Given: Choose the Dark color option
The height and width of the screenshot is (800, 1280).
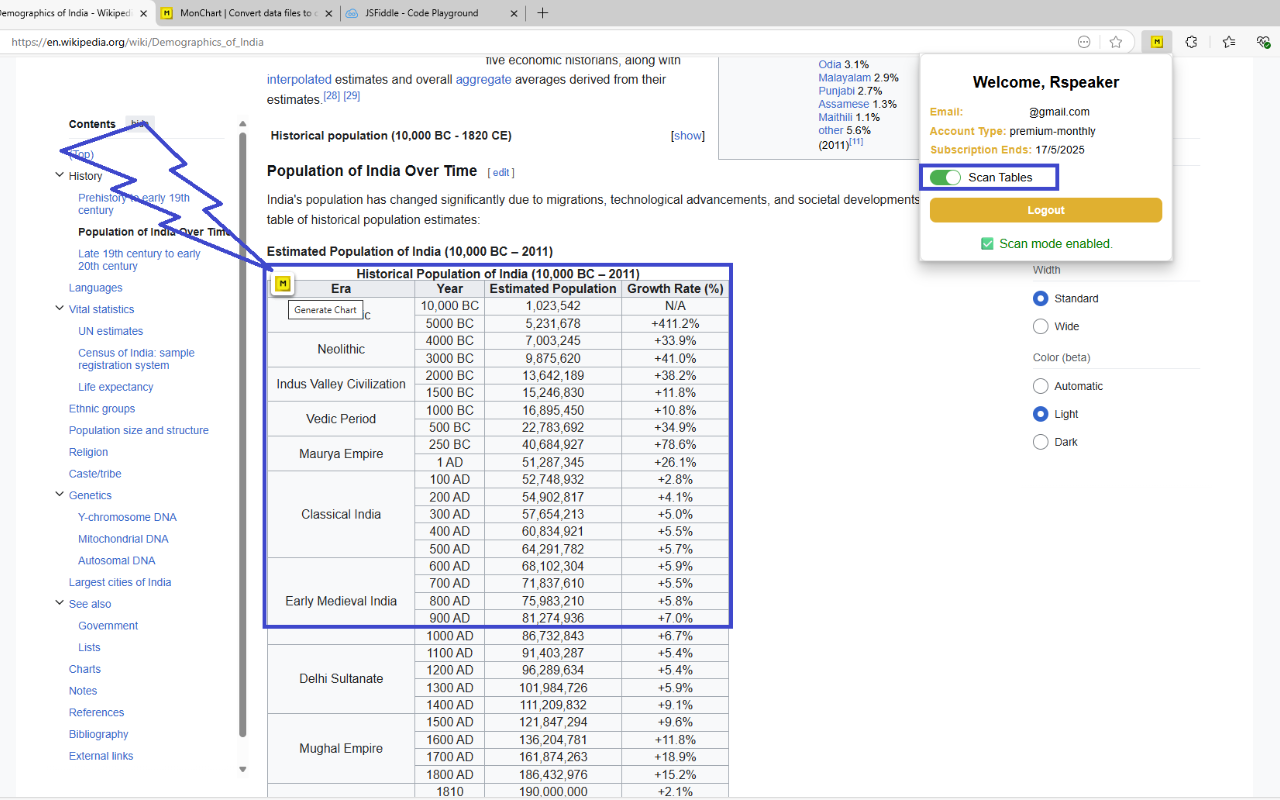Looking at the screenshot, I should click(1040, 441).
